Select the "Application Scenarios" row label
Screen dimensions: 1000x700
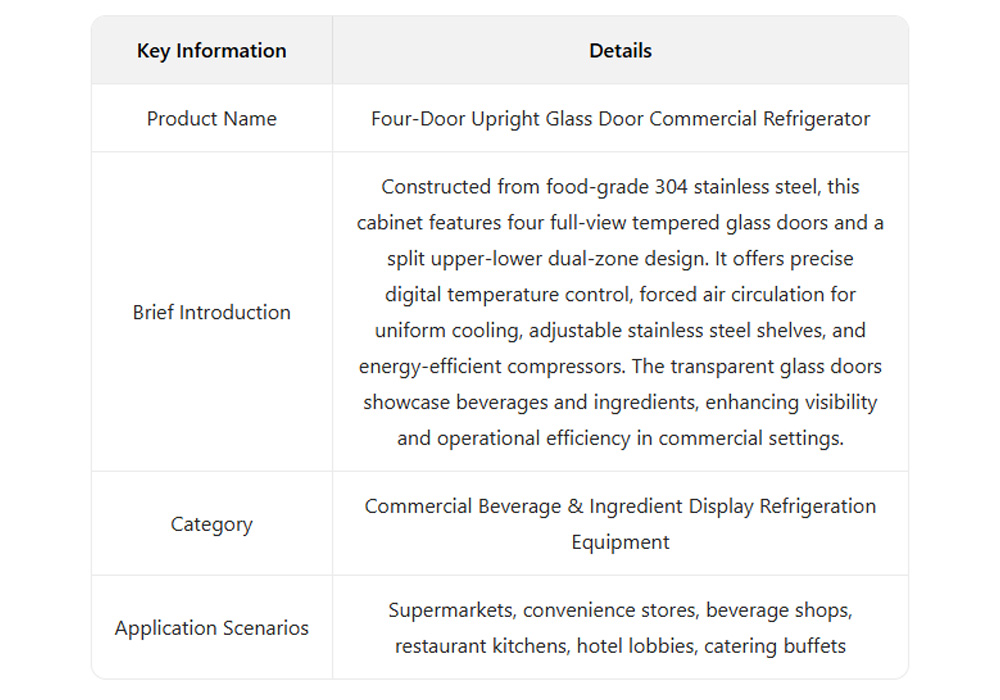211,628
